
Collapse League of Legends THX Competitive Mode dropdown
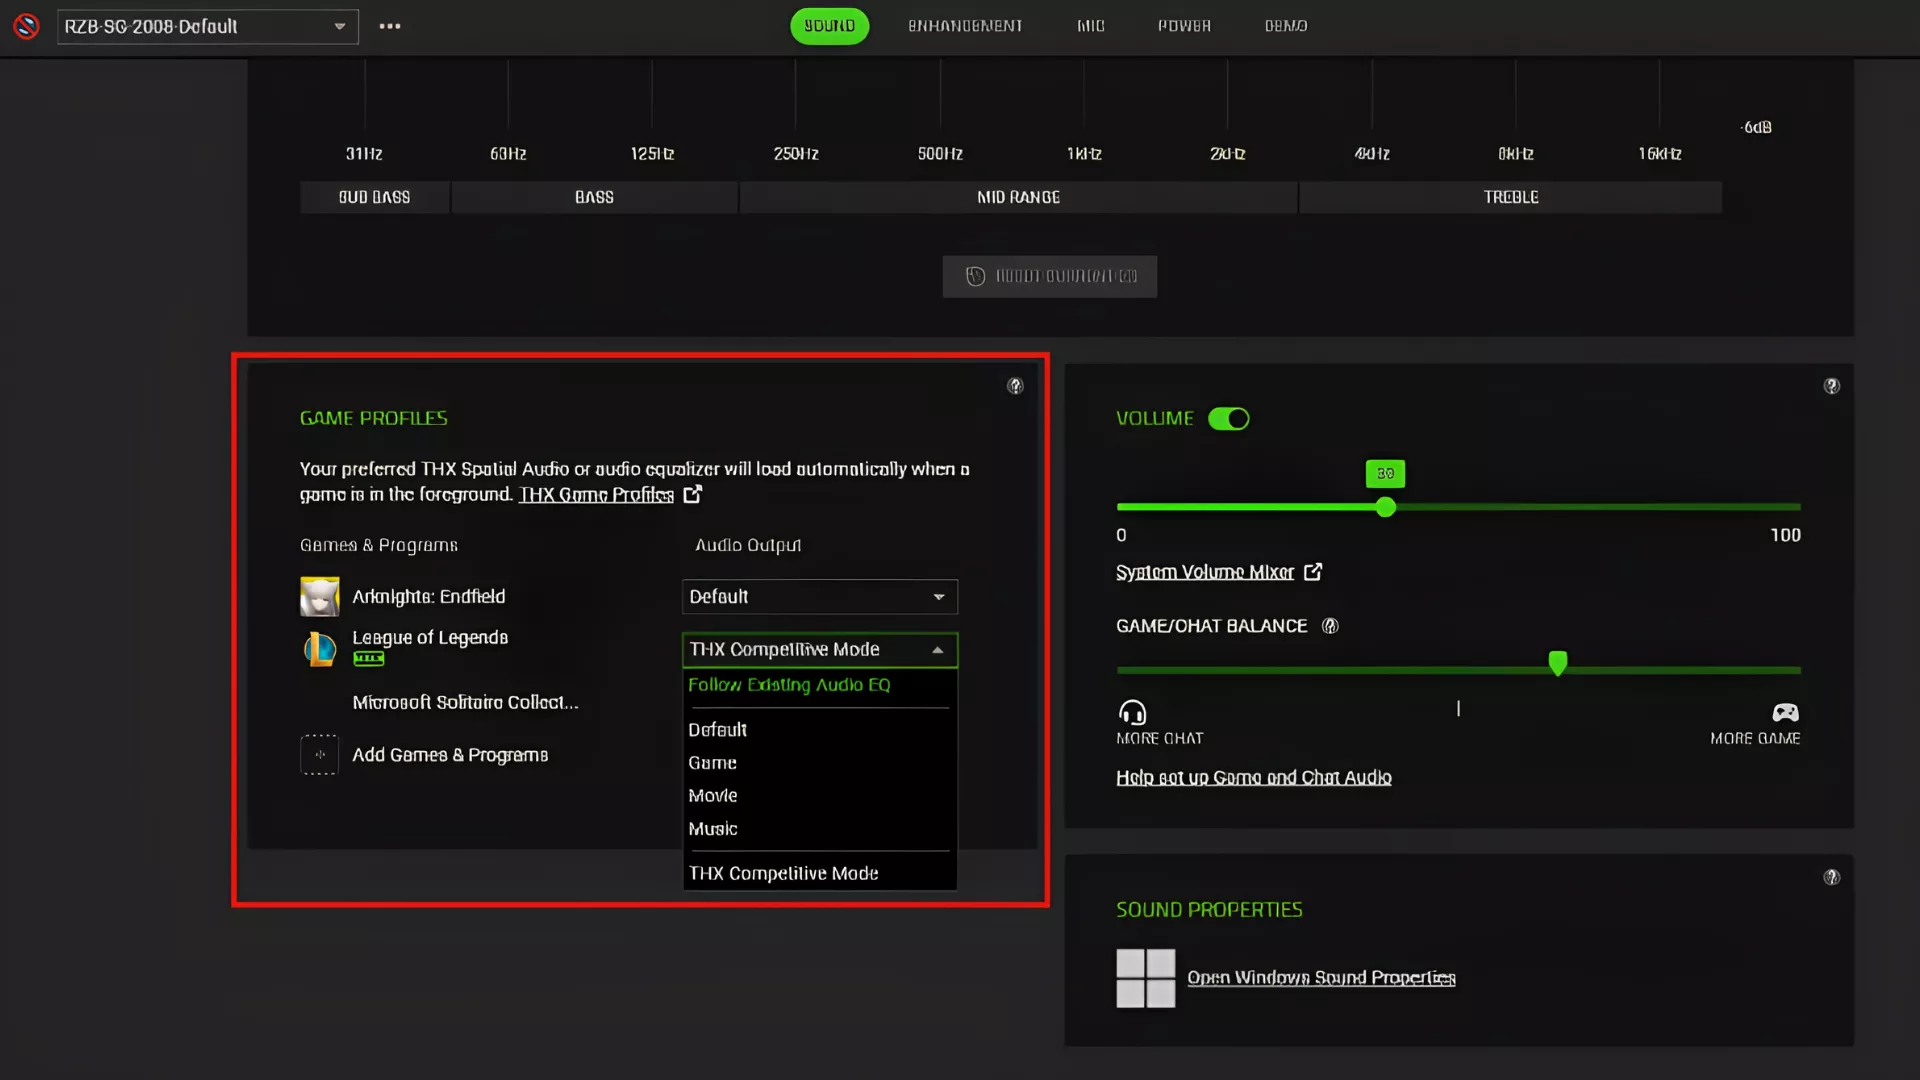820,650
